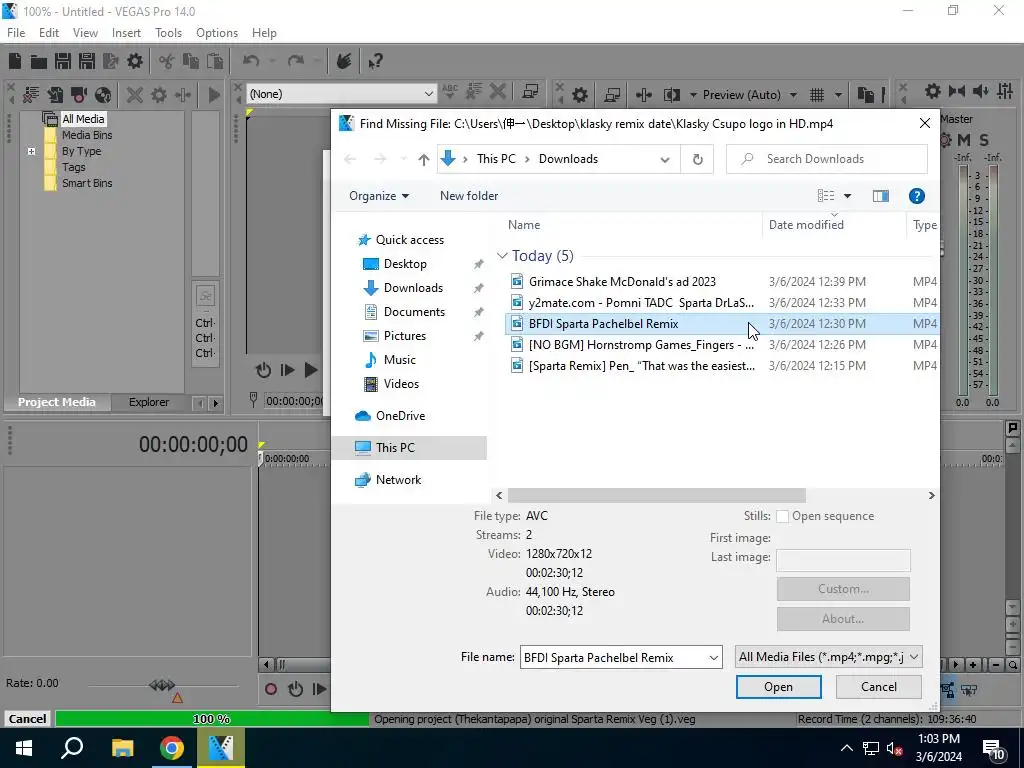Open a project with the folder icon
Viewport: 1024px width, 768px height.
pos(39,61)
